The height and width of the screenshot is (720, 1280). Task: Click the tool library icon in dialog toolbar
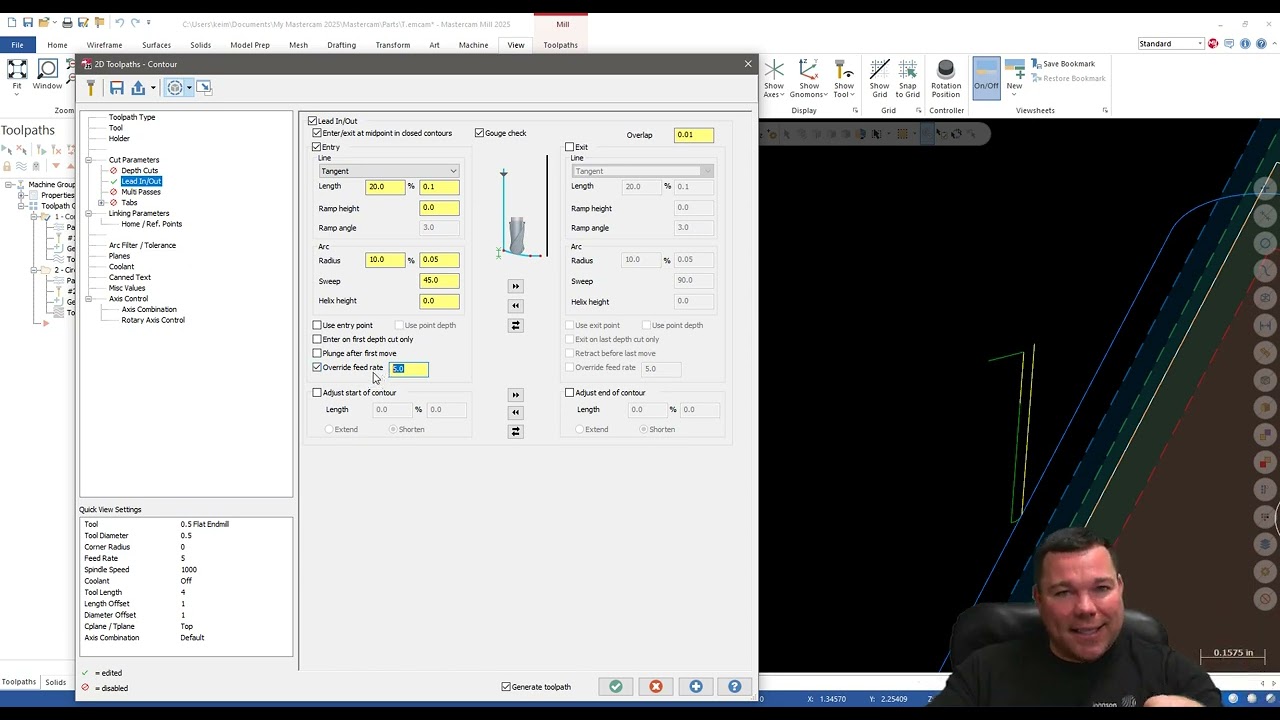click(x=90, y=88)
